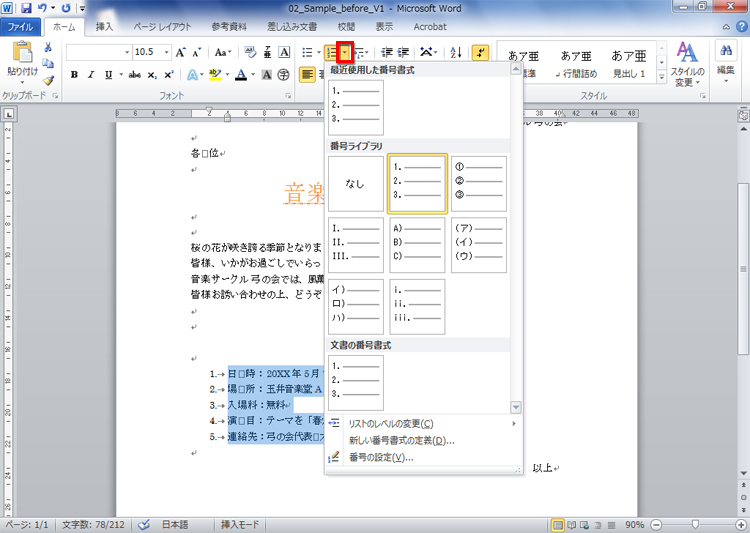Click the enclosed character circle icon
The height and width of the screenshot is (533, 750).
pos(284,75)
